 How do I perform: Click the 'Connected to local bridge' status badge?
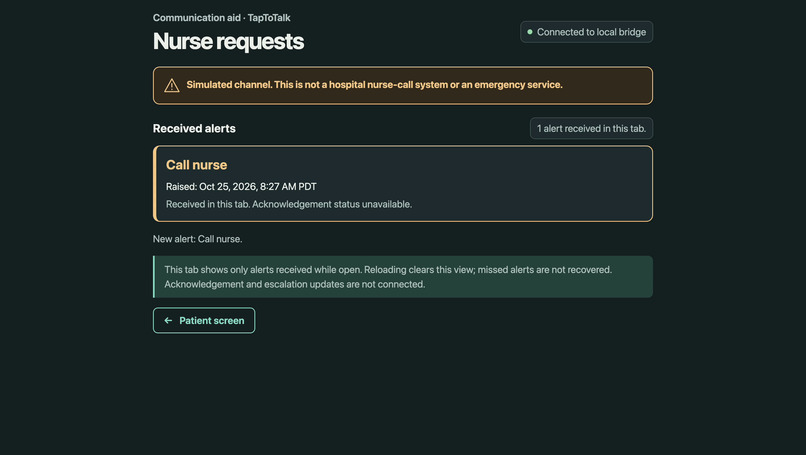[x=587, y=32]
